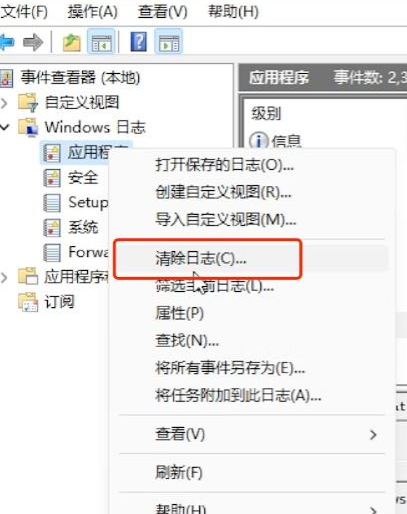This screenshot has height=514, width=407.
Task: Expand the 应用程序和服务 tree node
Action: tap(4, 277)
